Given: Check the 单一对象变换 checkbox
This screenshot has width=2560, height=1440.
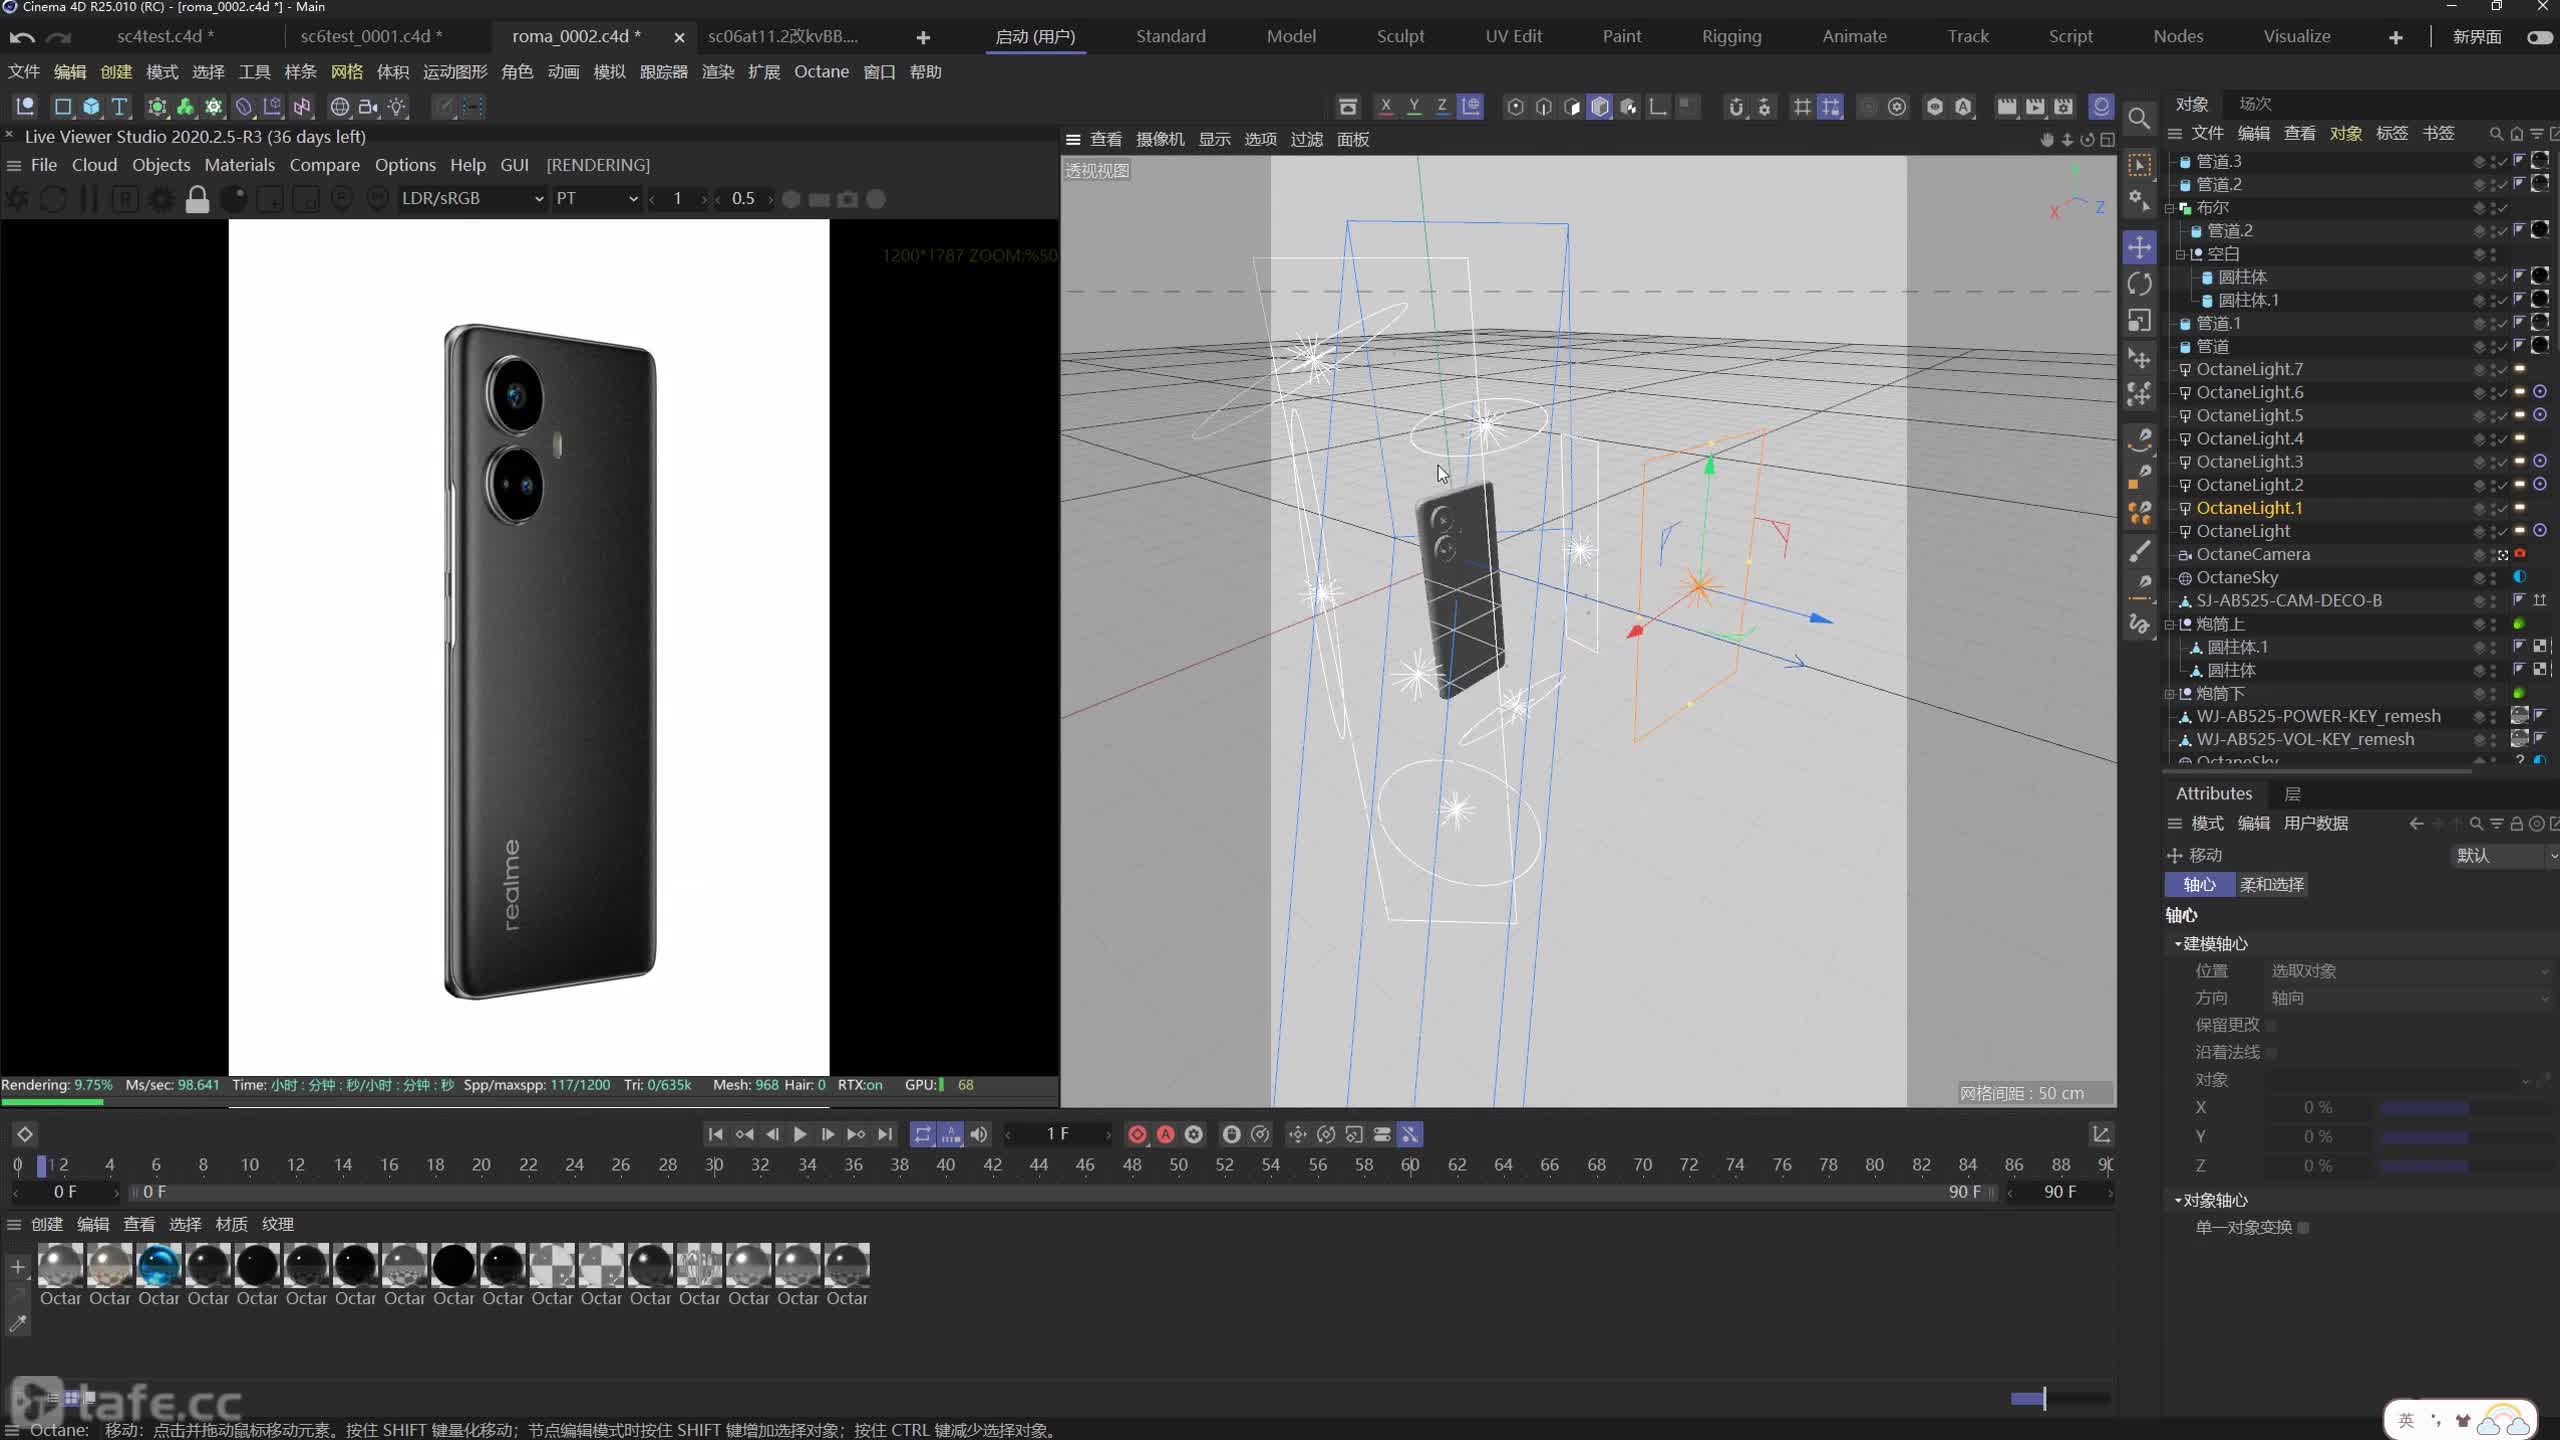Looking at the screenshot, I should coord(2303,1227).
